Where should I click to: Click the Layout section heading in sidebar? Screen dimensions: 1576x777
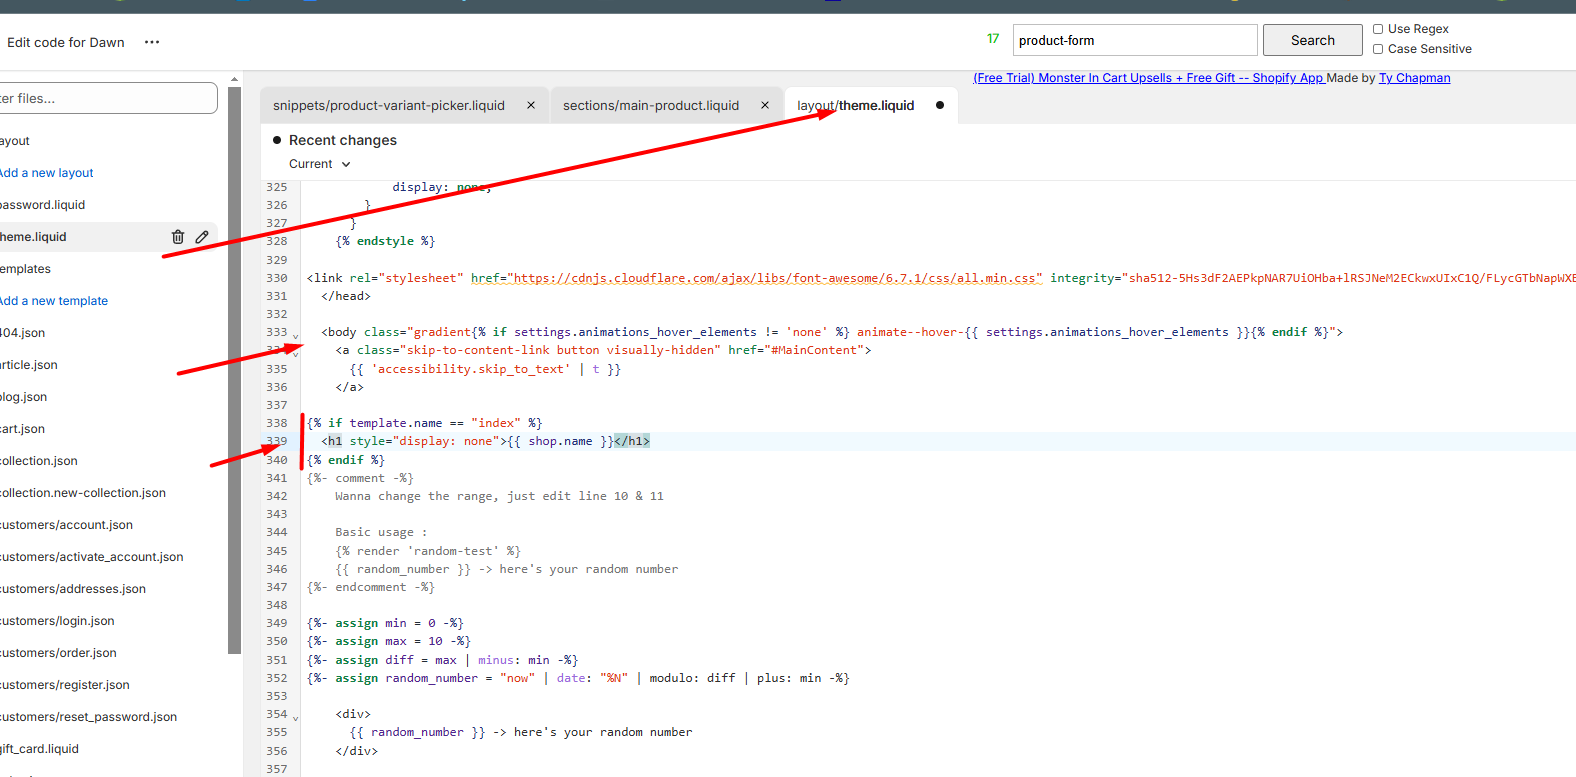[15, 141]
